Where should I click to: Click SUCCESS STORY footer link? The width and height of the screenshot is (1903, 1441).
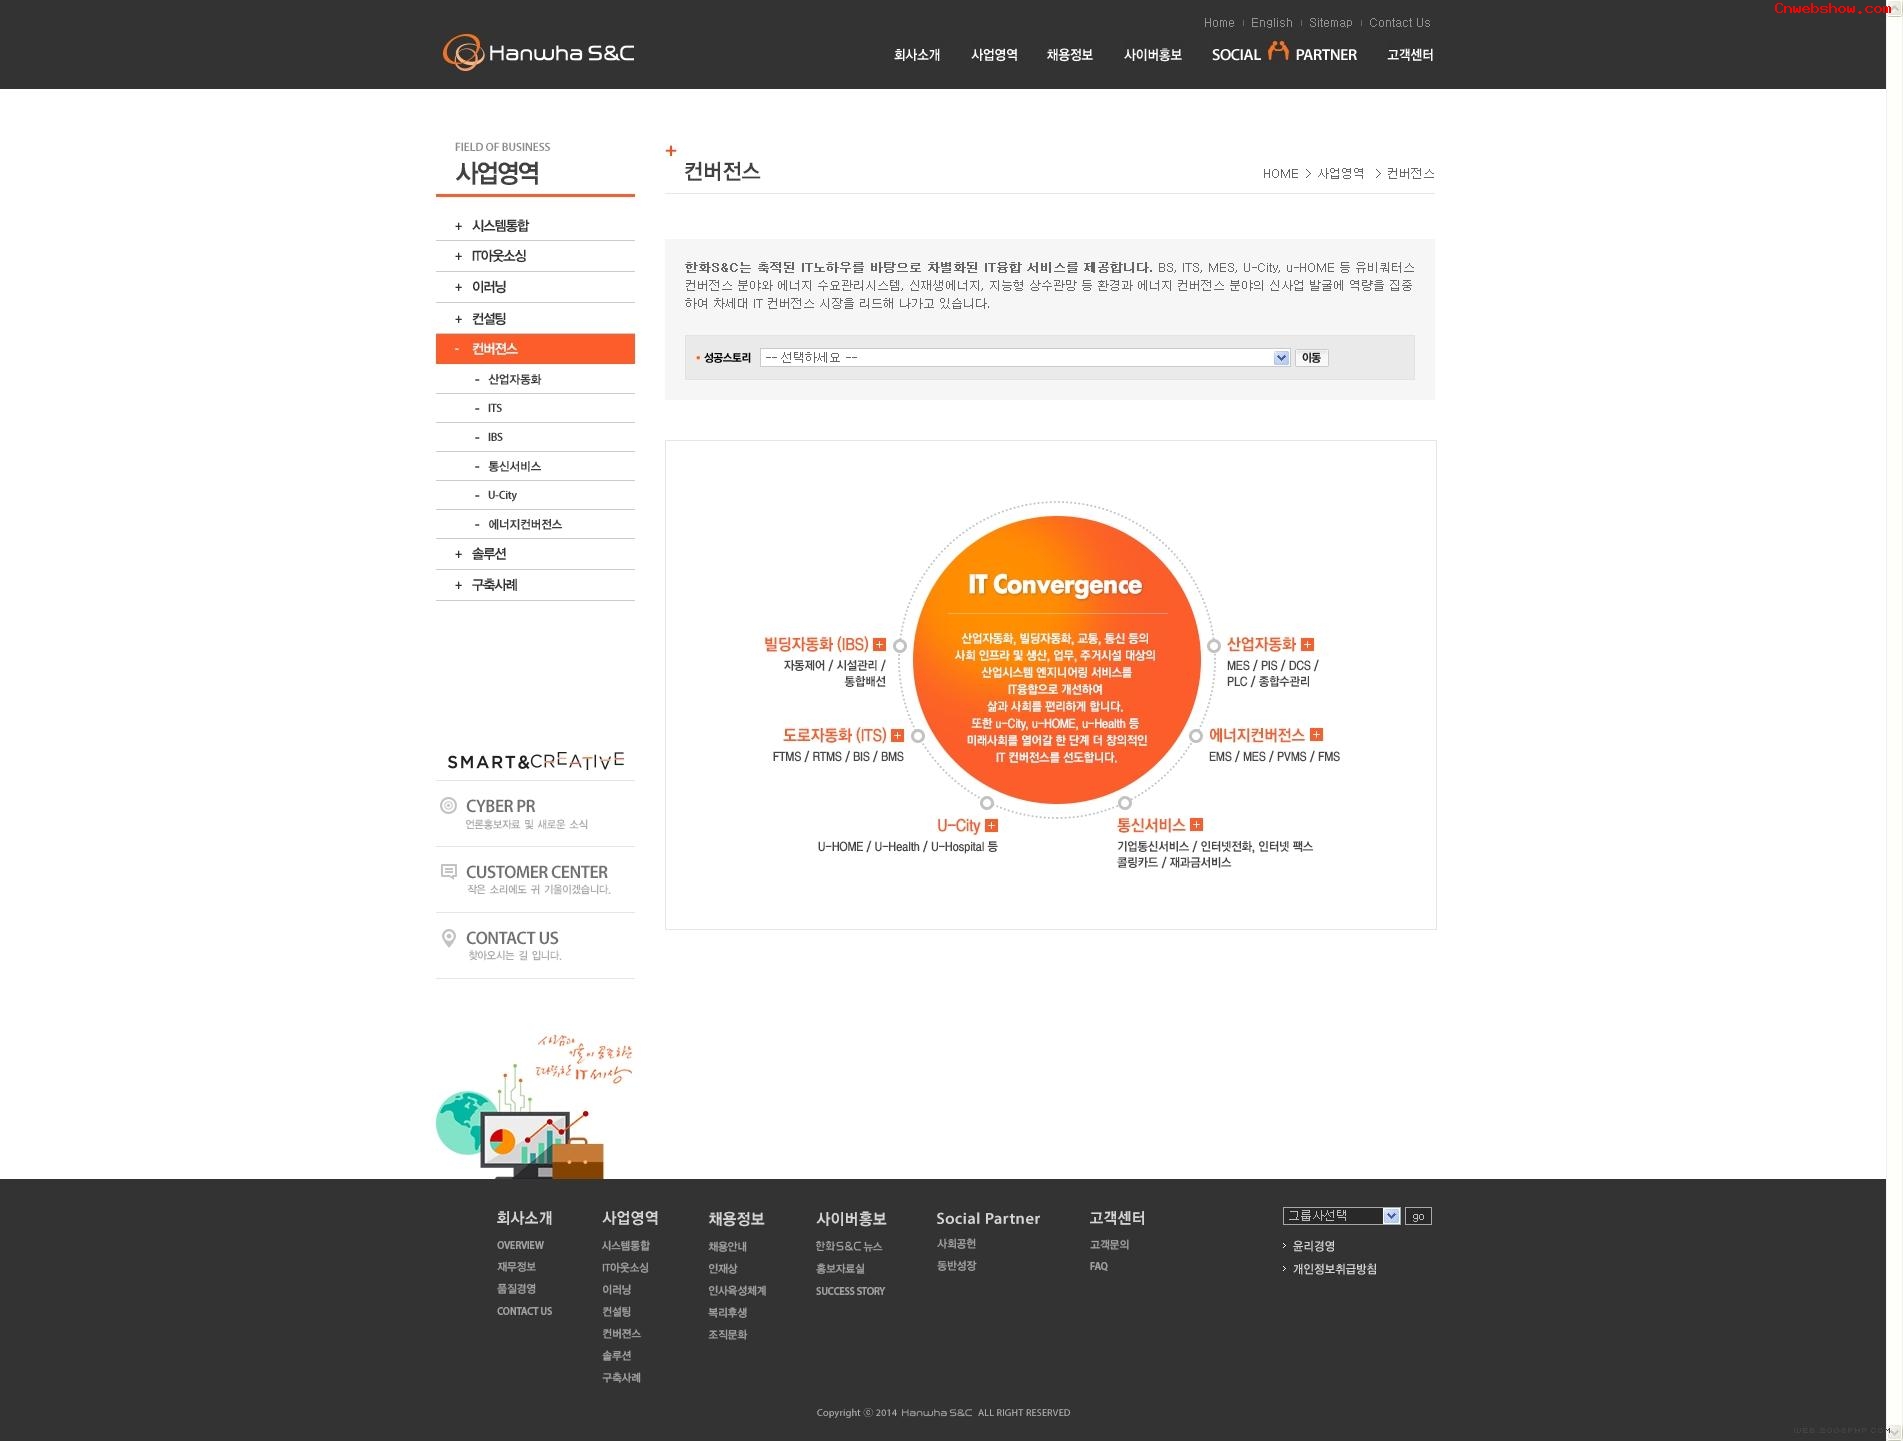tap(850, 1292)
